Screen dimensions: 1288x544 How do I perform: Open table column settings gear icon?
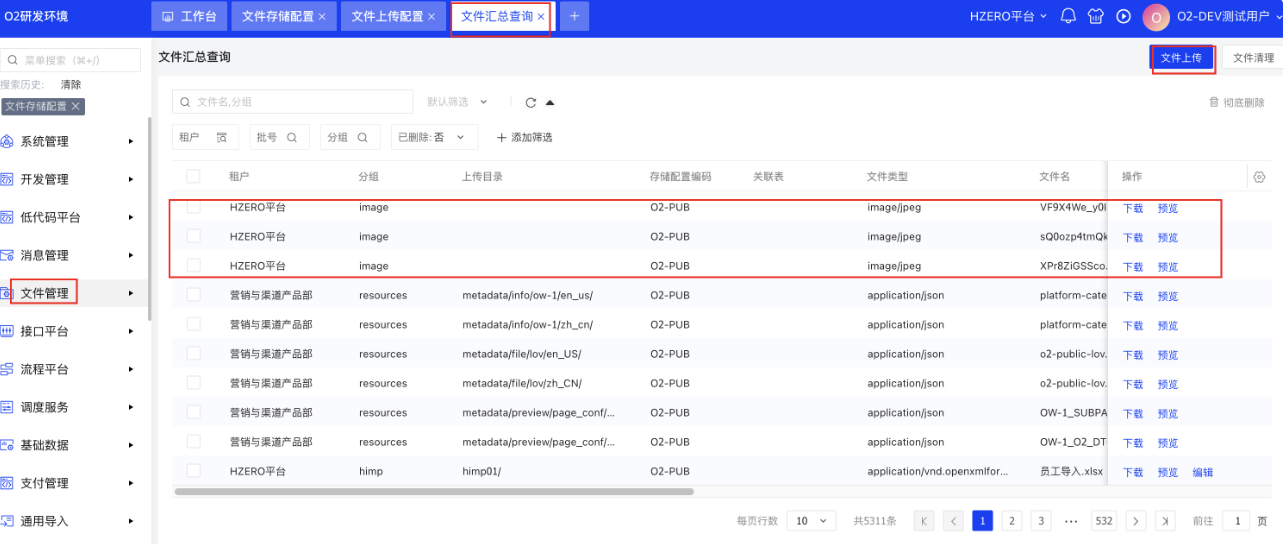[x=1259, y=177]
